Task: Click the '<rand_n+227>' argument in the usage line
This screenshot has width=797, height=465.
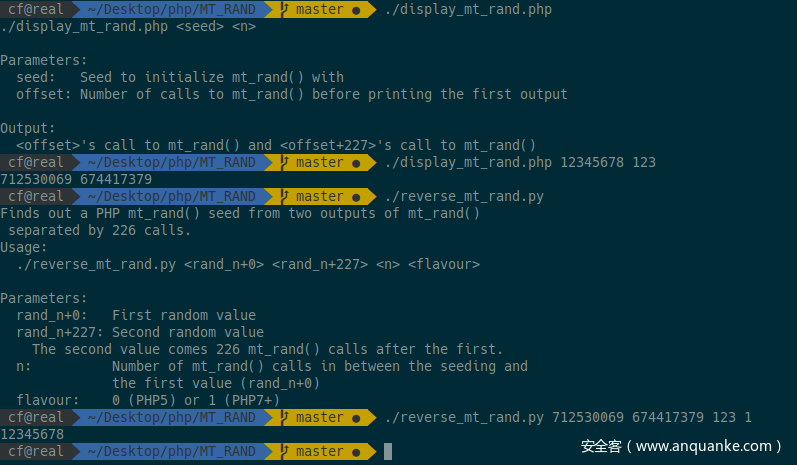Action: (320, 265)
